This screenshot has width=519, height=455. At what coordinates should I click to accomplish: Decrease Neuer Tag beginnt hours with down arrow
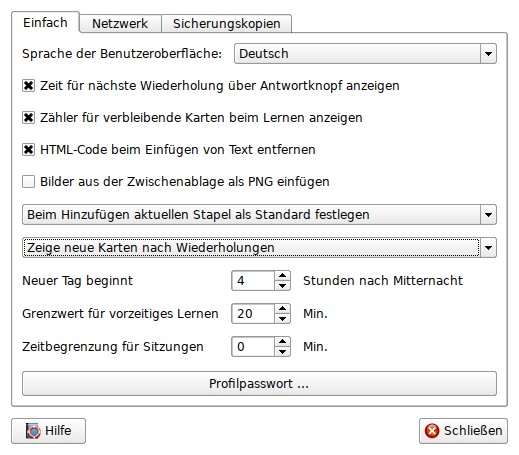click(283, 286)
